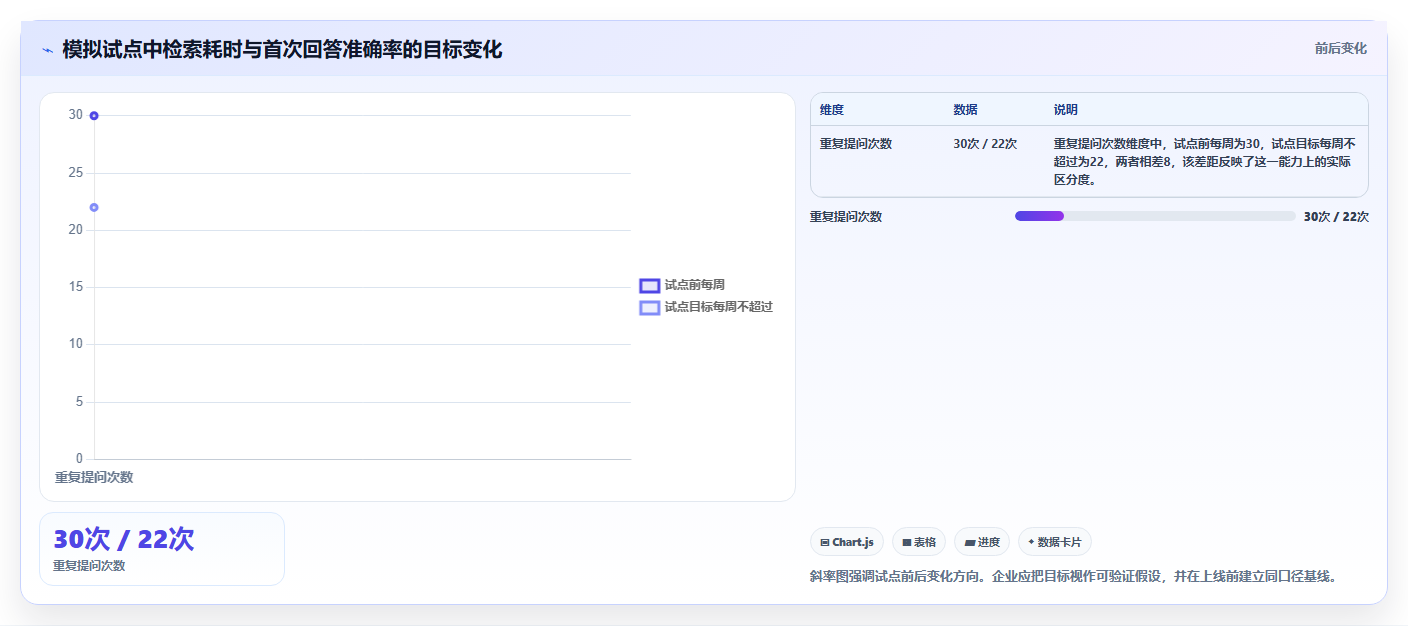The height and width of the screenshot is (626, 1408).
Task: Select the 表格 chip
Action: (x=919, y=542)
